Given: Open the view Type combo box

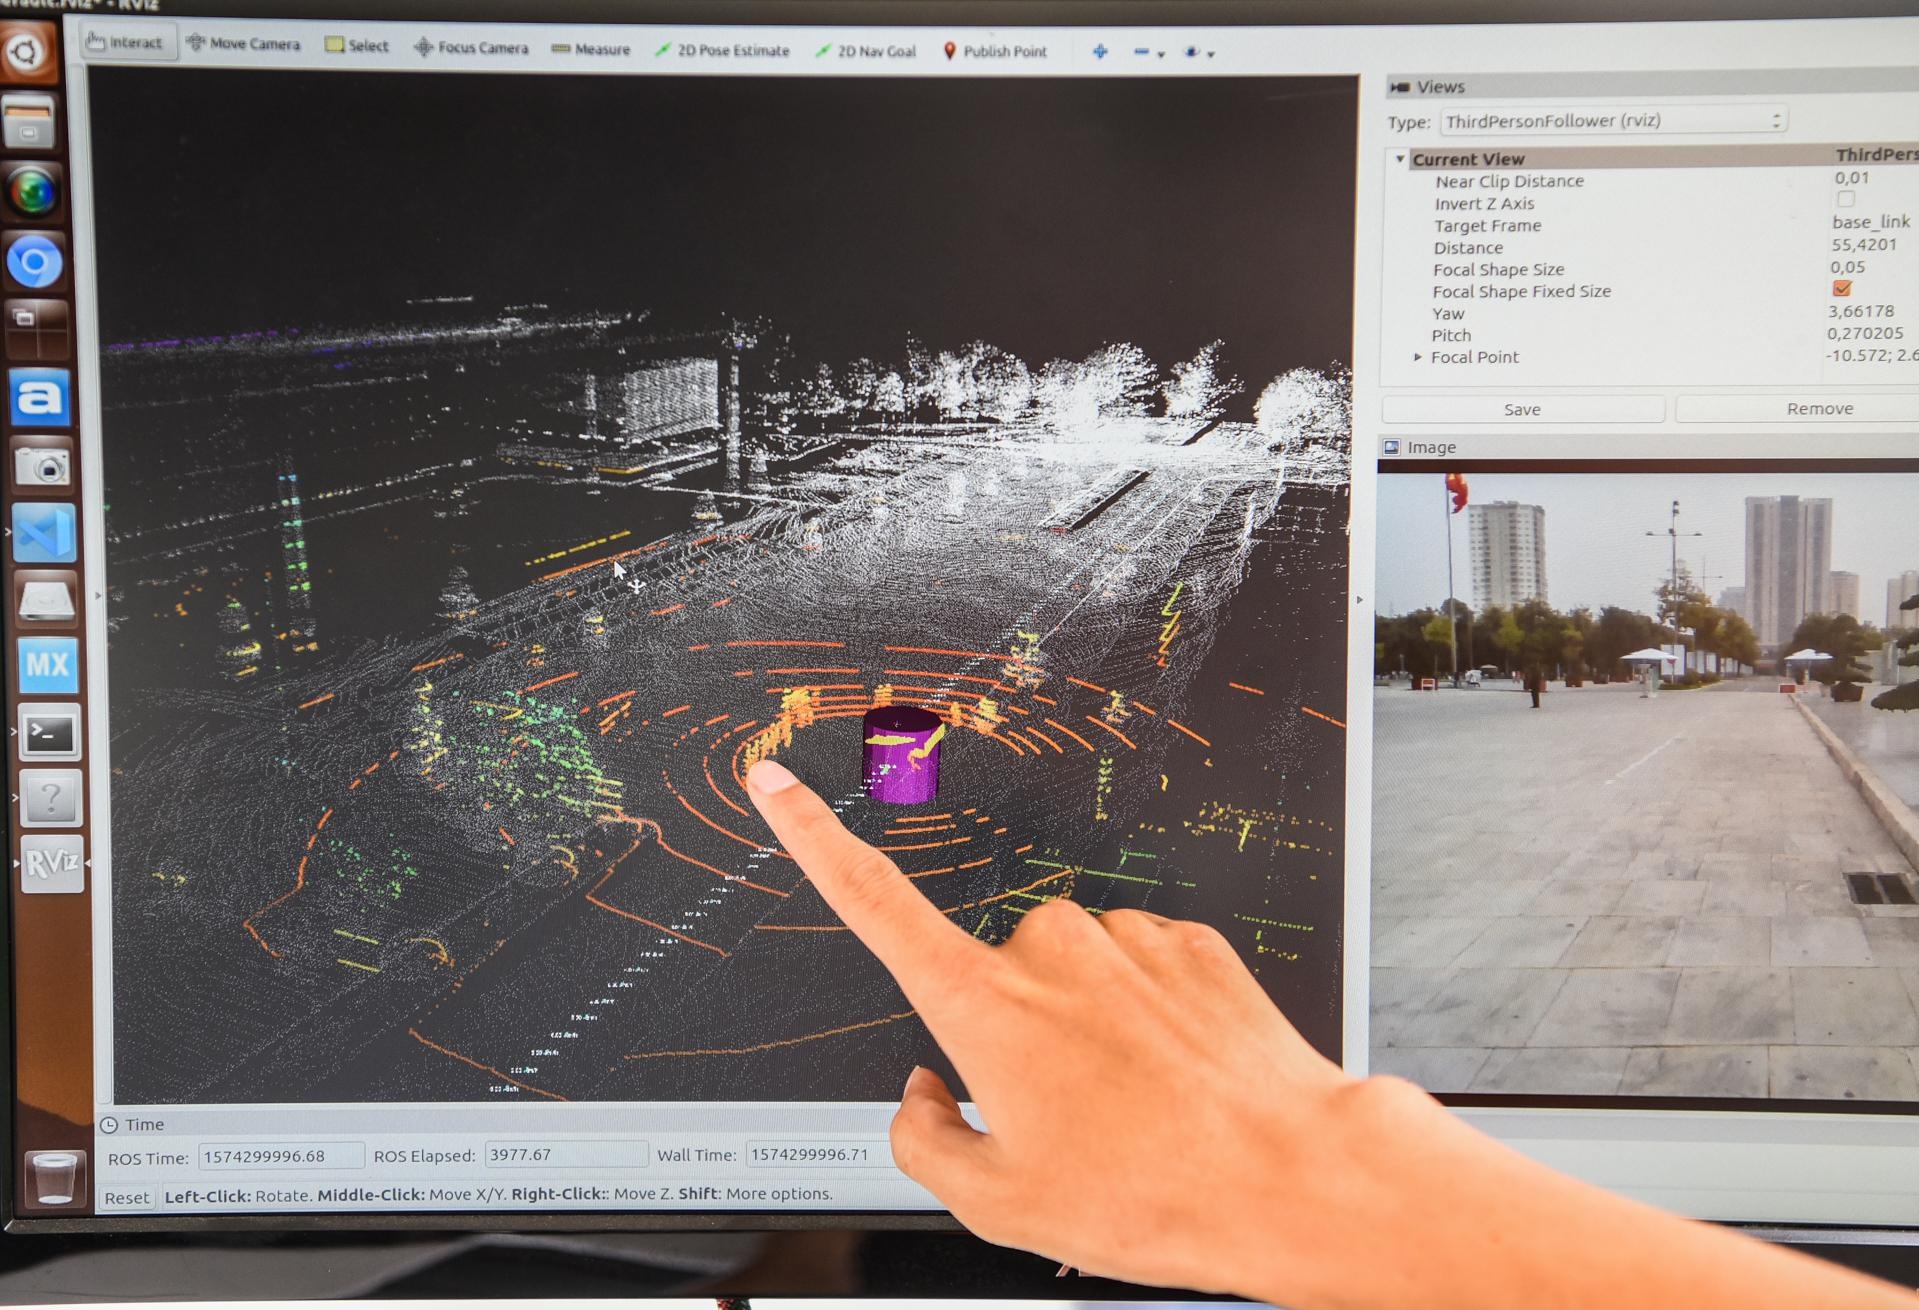Looking at the screenshot, I should (1612, 121).
